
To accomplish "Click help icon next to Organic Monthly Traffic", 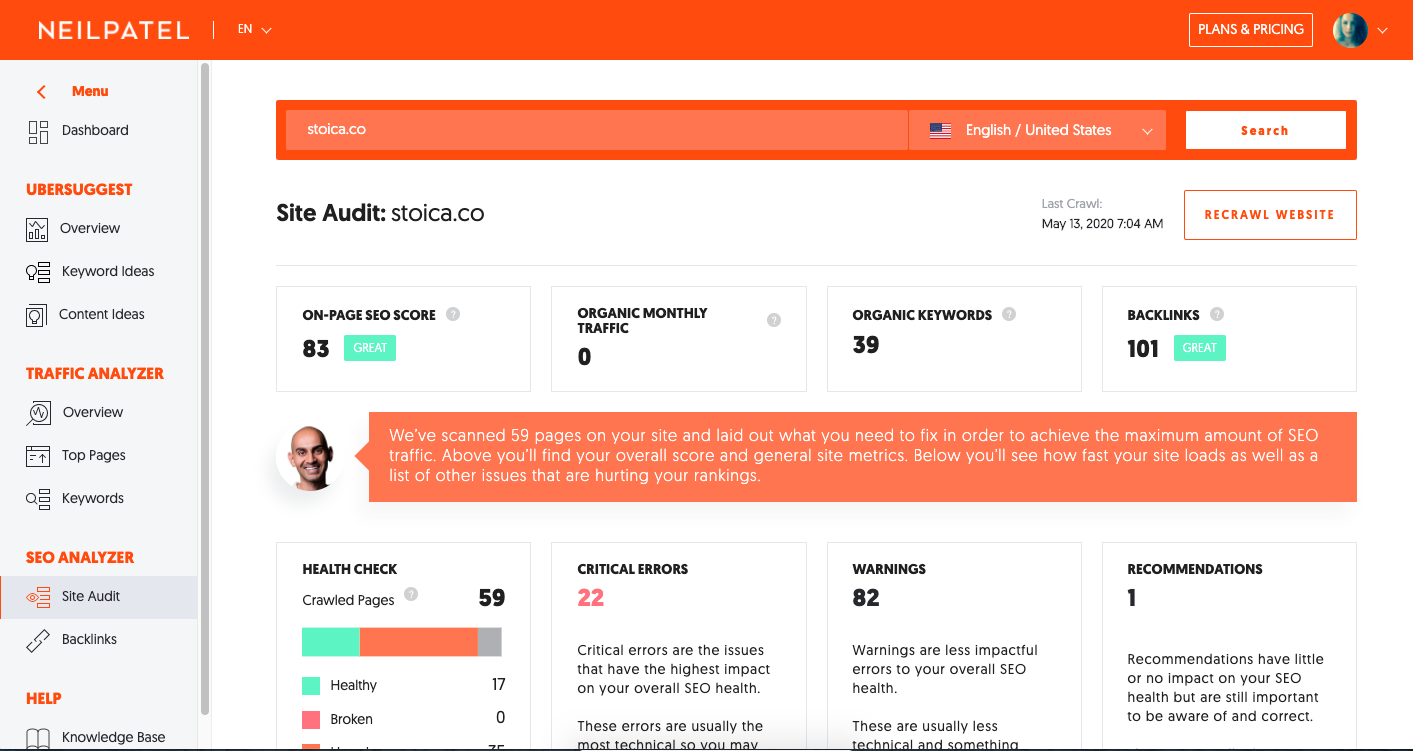I will (774, 320).
